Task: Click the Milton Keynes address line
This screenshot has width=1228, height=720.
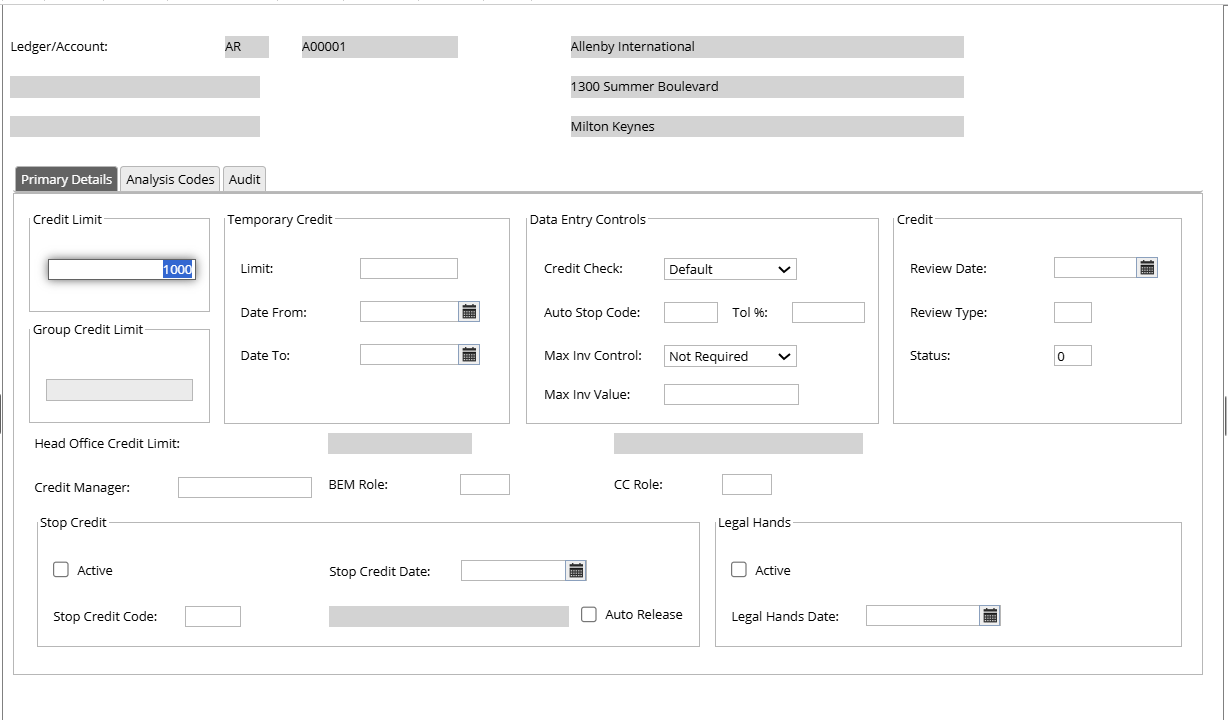Action: pos(766,127)
